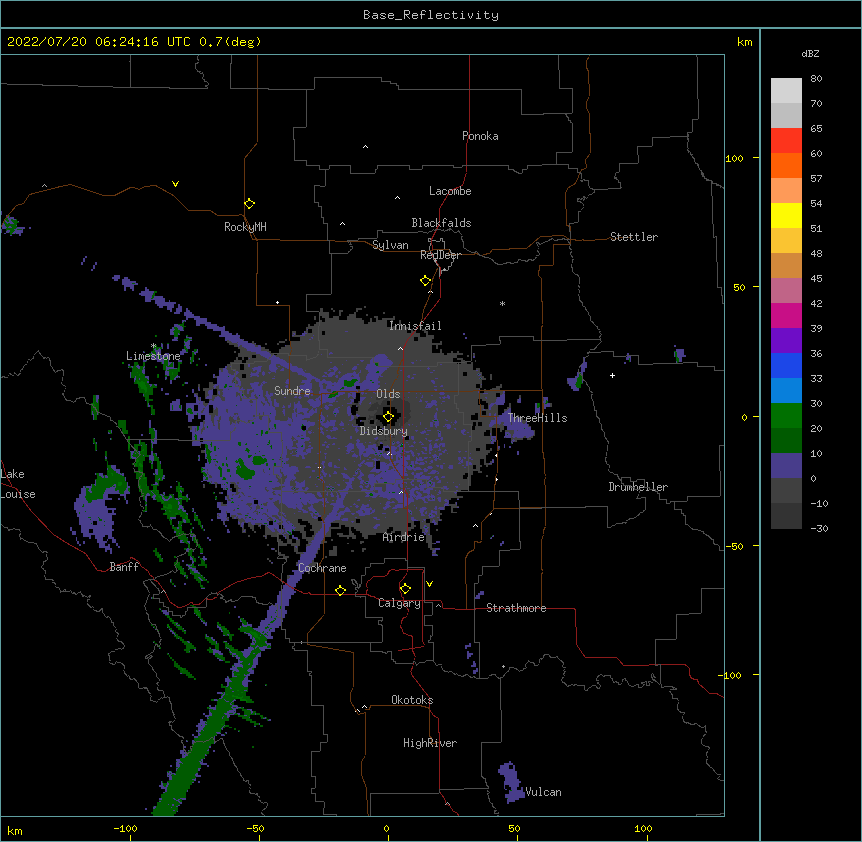Click the Lake Louise label
This screenshot has width=862, height=842.
(17, 484)
